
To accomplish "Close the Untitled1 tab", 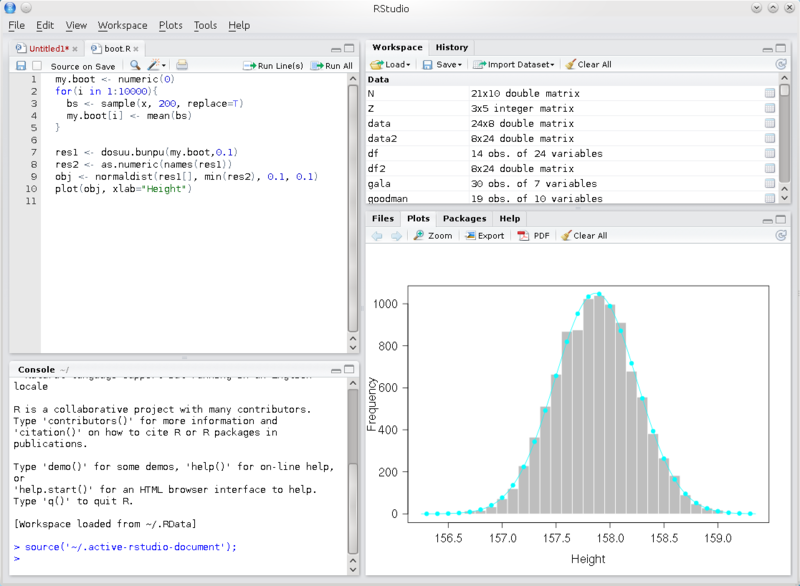I will coord(75,49).
